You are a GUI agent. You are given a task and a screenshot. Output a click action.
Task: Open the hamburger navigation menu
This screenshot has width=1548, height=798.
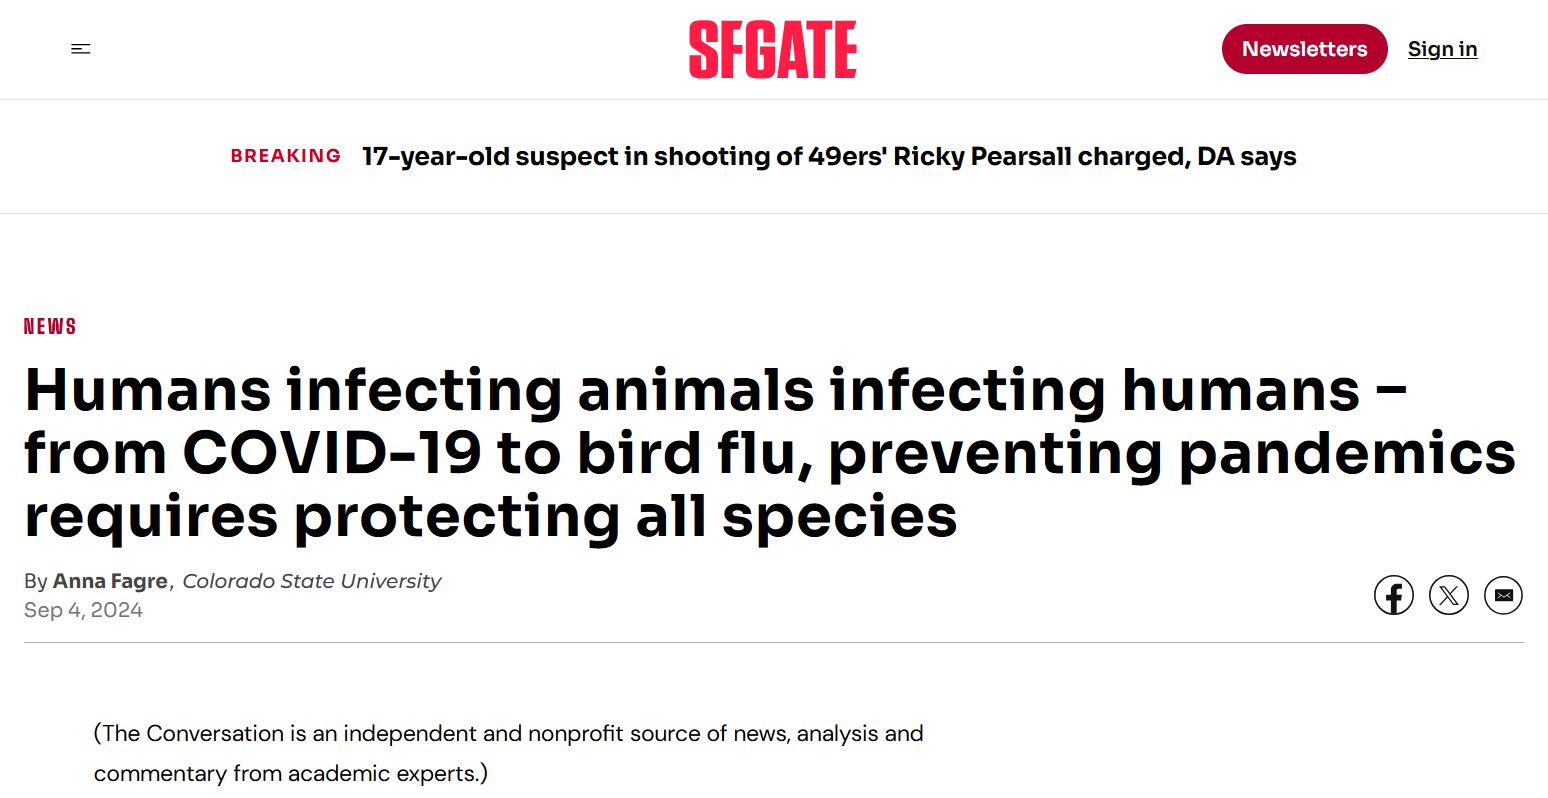coord(81,49)
